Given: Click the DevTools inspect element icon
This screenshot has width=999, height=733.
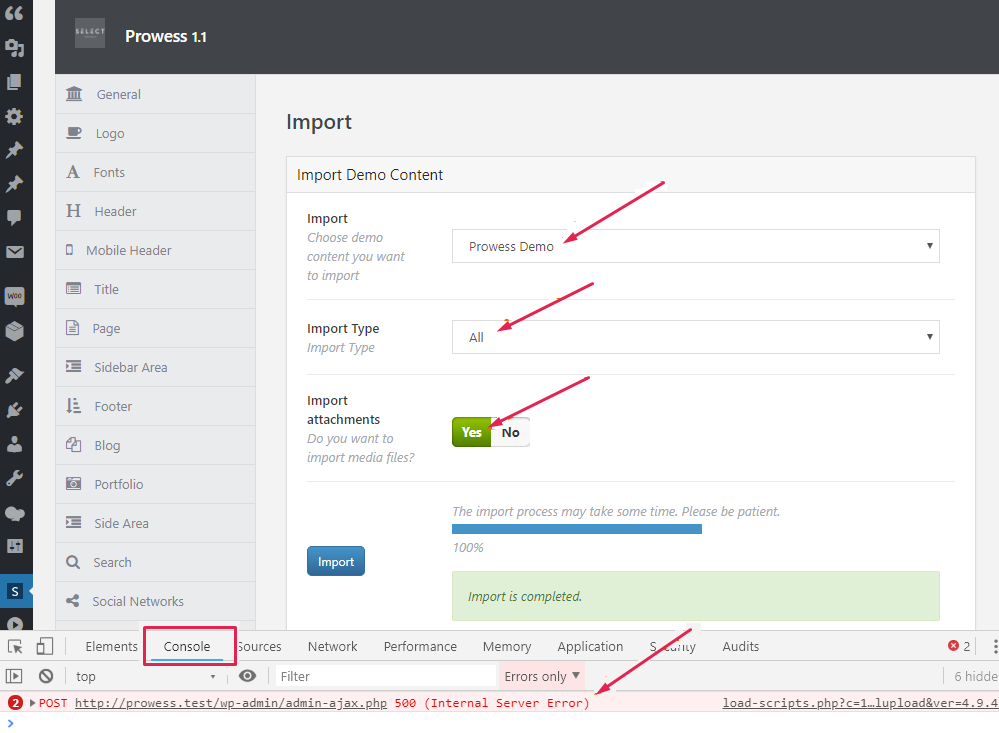Looking at the screenshot, I should [x=15, y=647].
